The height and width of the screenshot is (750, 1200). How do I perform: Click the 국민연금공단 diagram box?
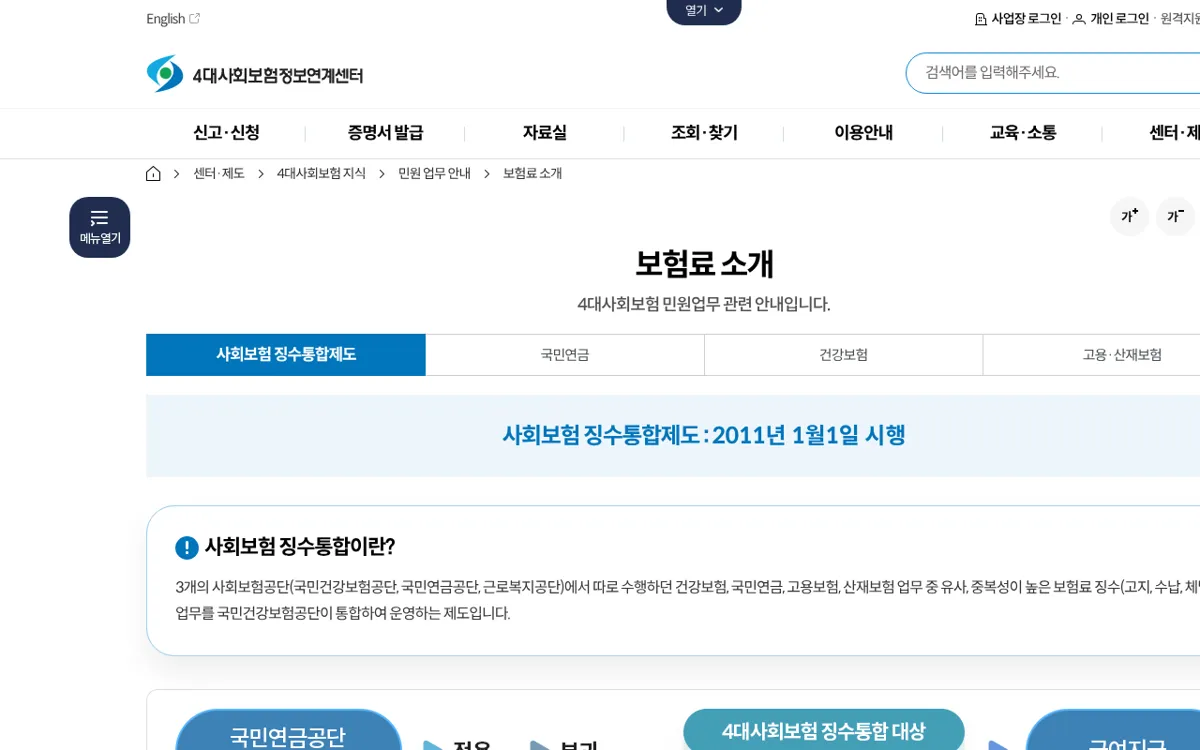coord(288,731)
